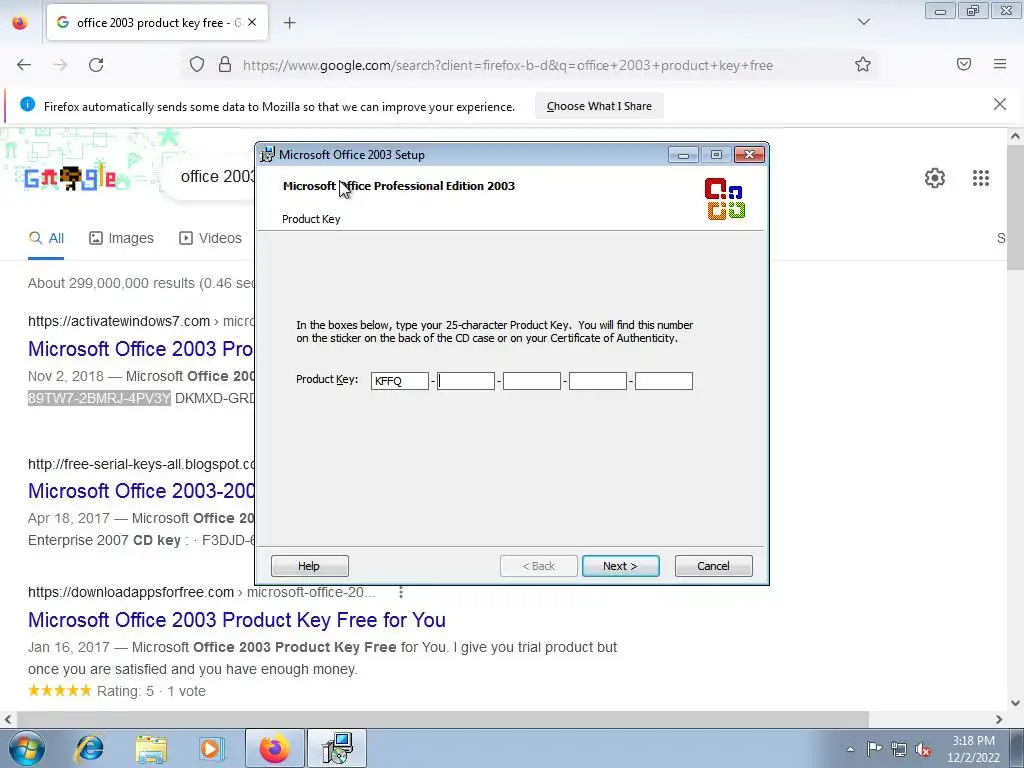This screenshot has height=768, width=1024.
Task: Click highlighted key text 89TW7-2BMRJ-4PV3Y
Action: (99, 398)
